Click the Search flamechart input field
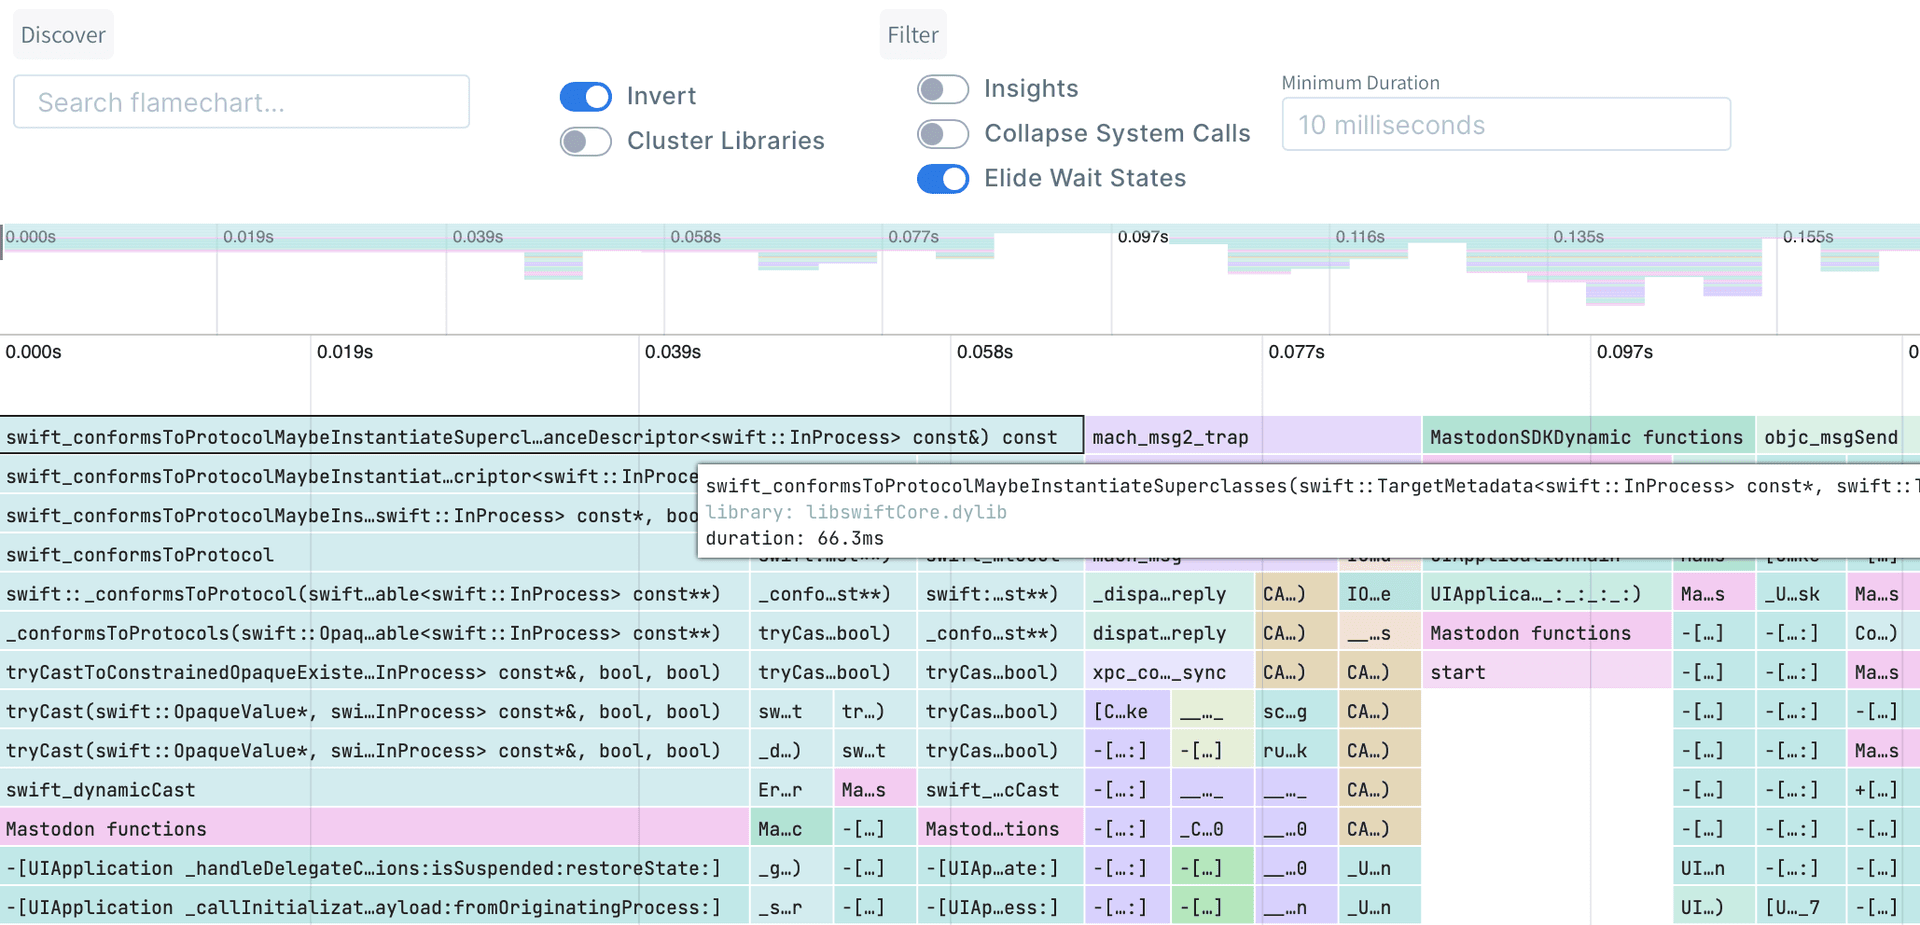The width and height of the screenshot is (1920, 925). [241, 102]
